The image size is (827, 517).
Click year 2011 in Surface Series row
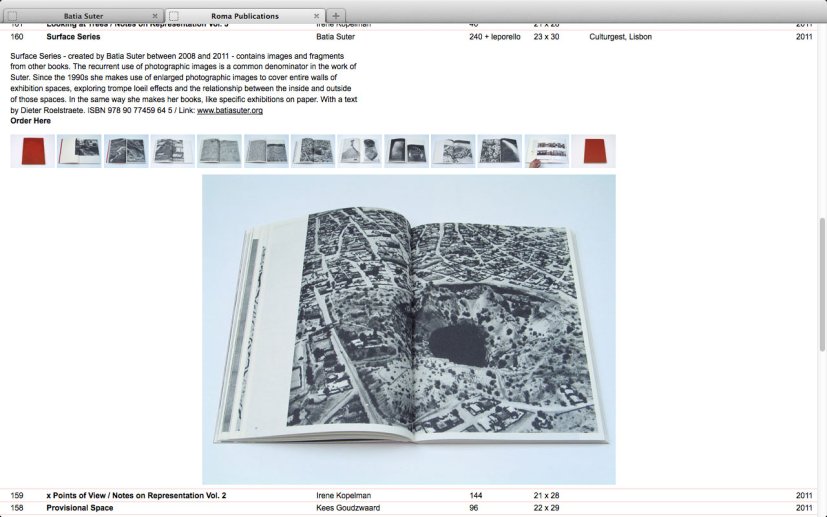[804, 37]
